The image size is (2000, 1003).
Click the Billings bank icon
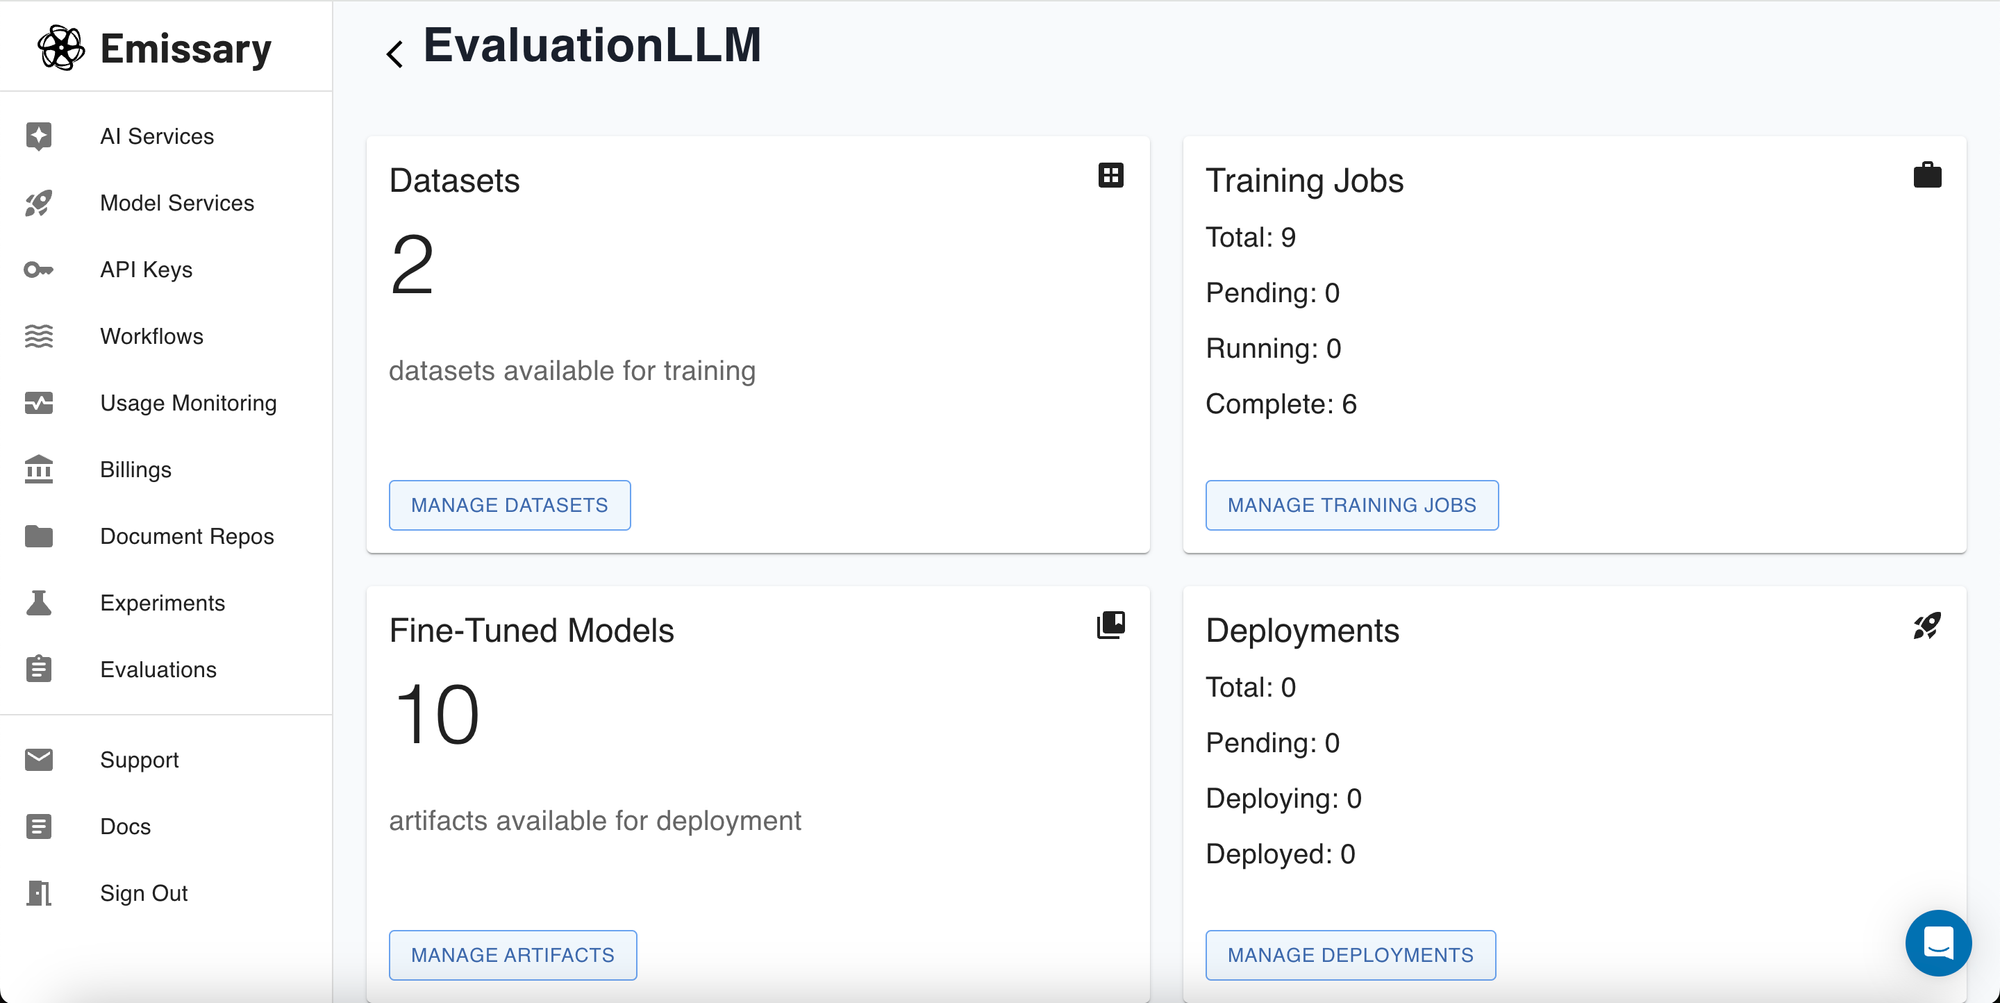click(39, 469)
